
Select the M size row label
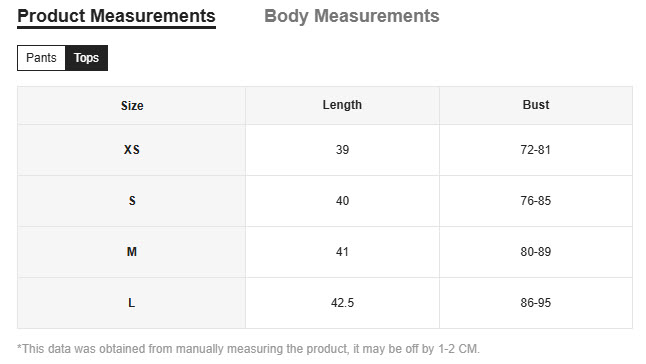pos(131,252)
